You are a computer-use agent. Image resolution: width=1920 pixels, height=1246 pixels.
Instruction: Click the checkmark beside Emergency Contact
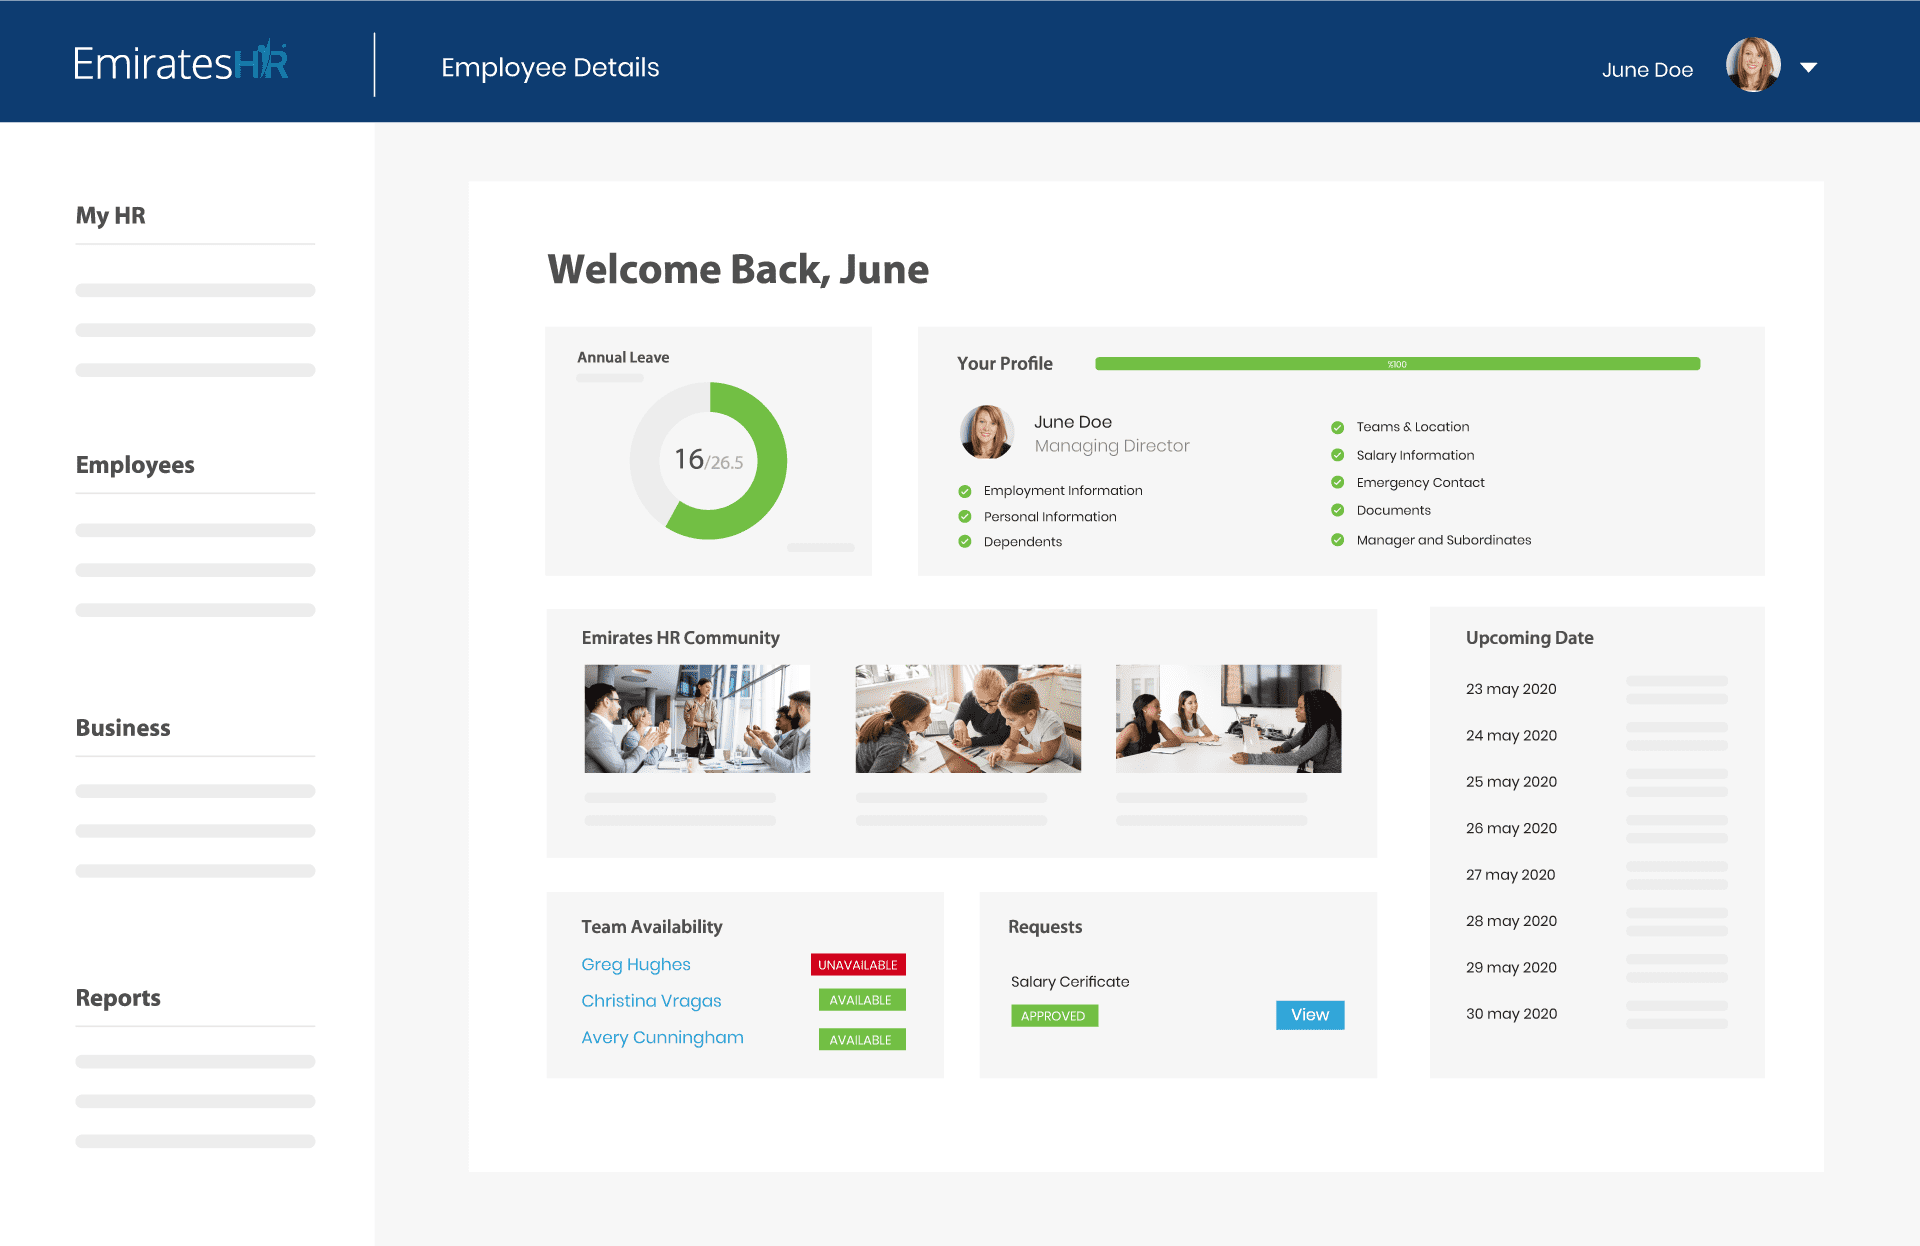click(x=1337, y=481)
